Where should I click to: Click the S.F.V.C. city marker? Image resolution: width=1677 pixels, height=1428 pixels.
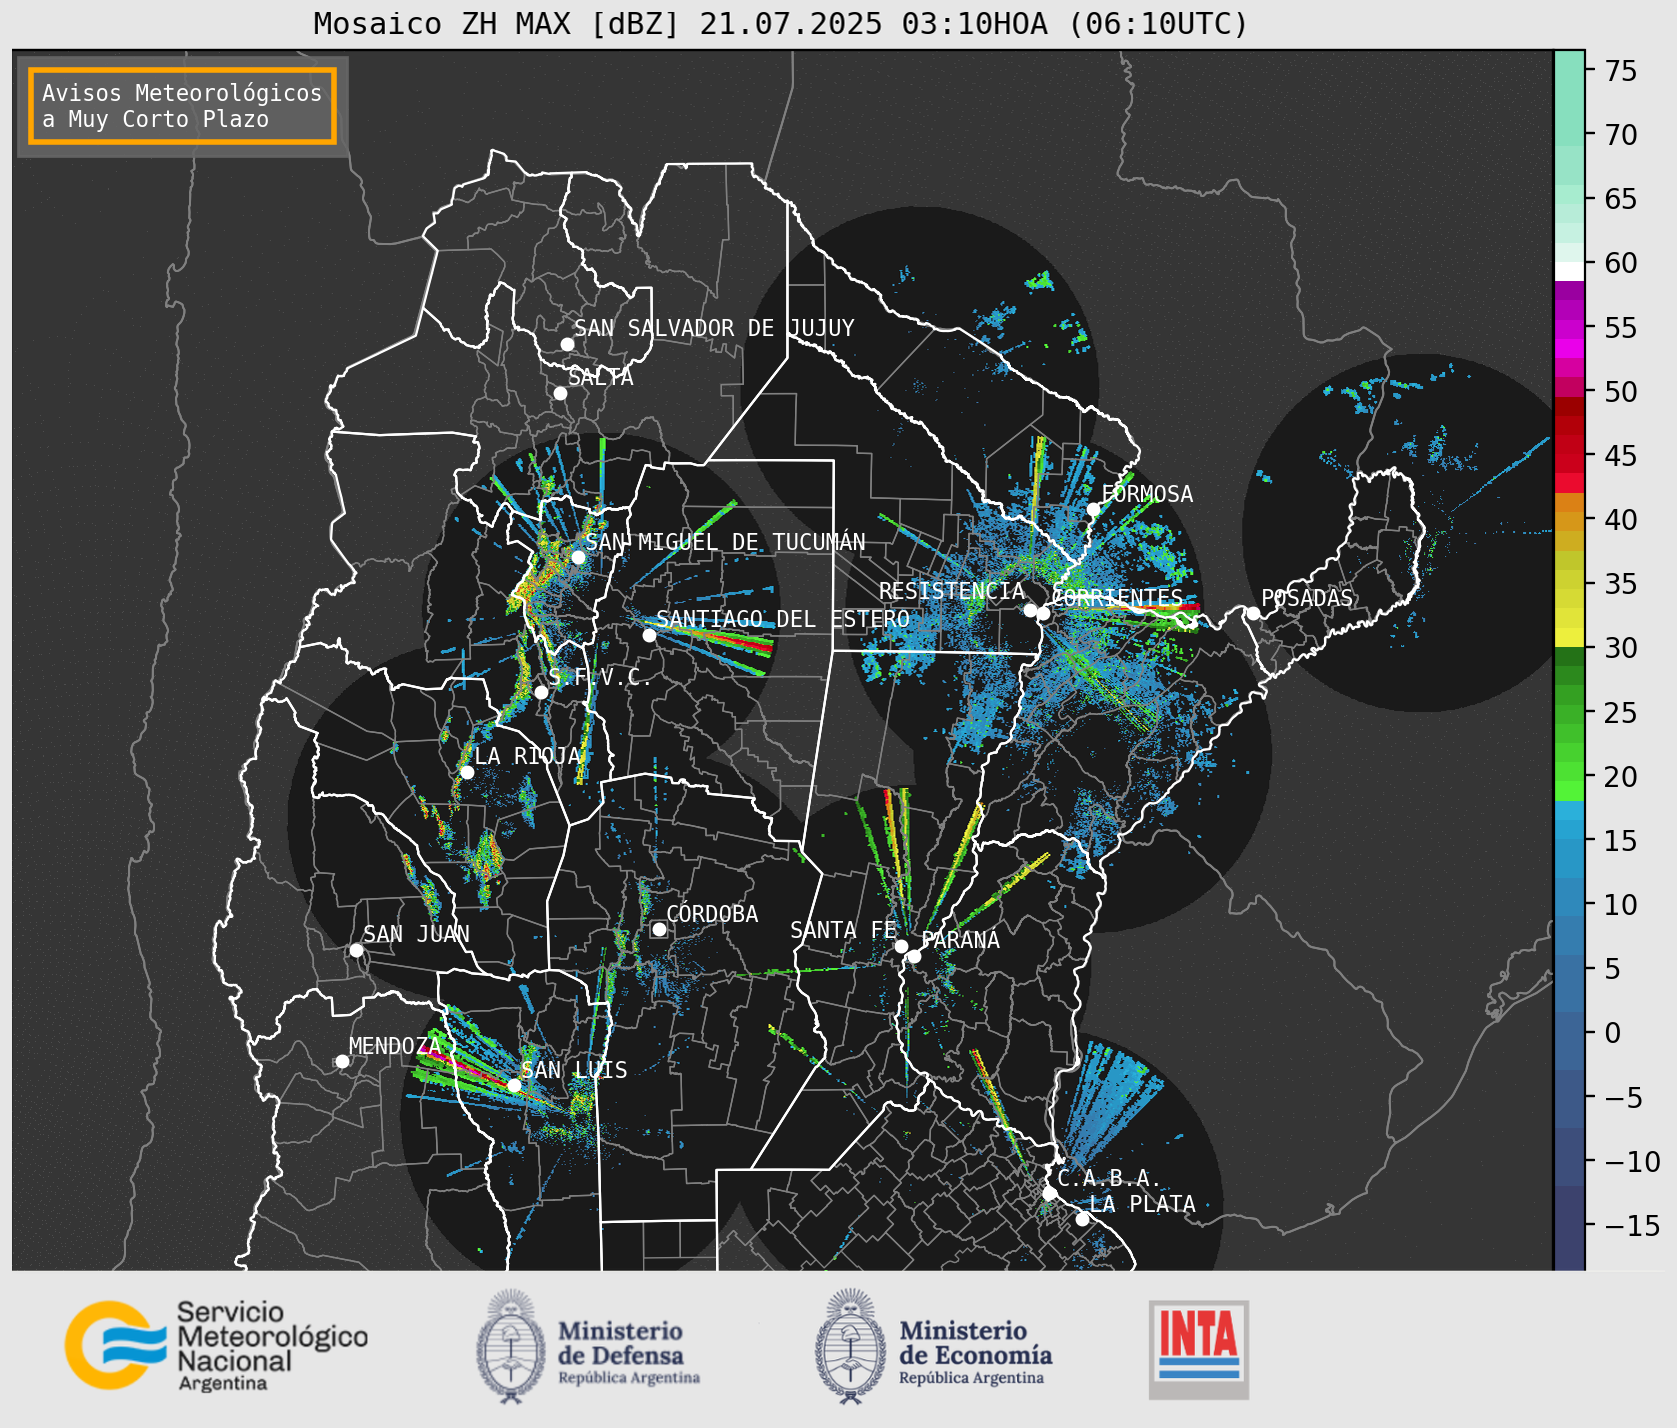(x=541, y=692)
